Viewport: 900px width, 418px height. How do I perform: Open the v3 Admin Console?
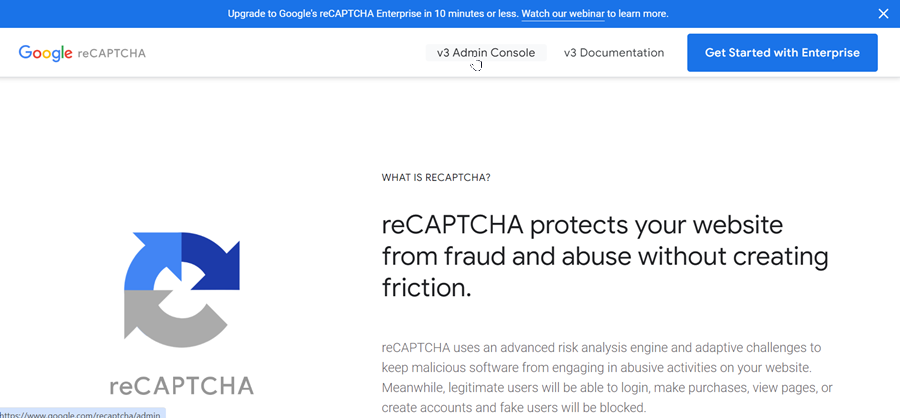pos(486,53)
